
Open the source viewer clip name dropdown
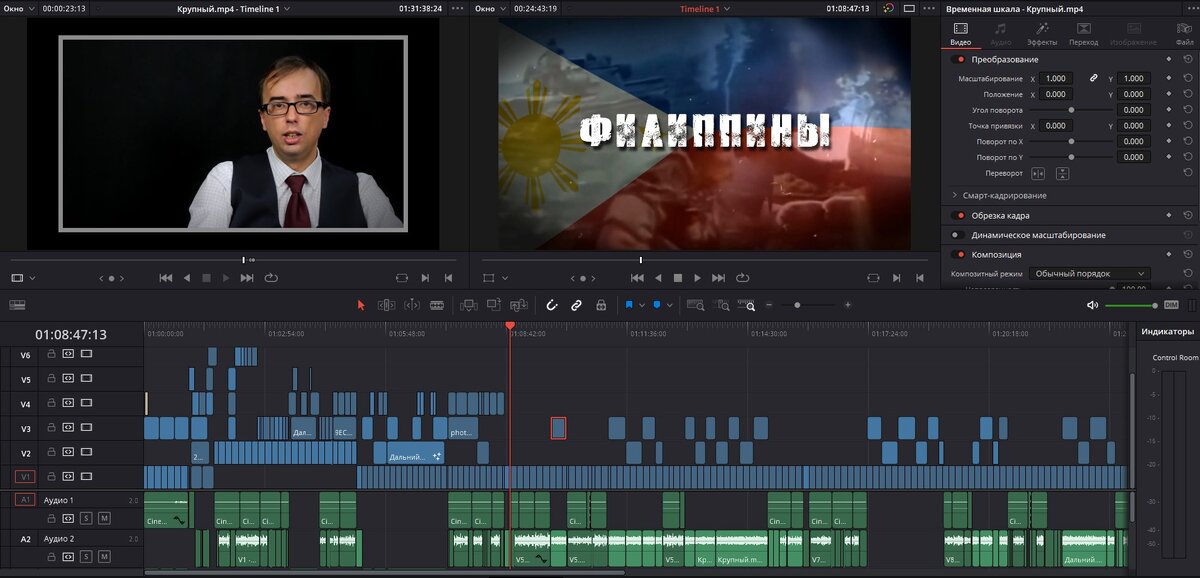(287, 8)
